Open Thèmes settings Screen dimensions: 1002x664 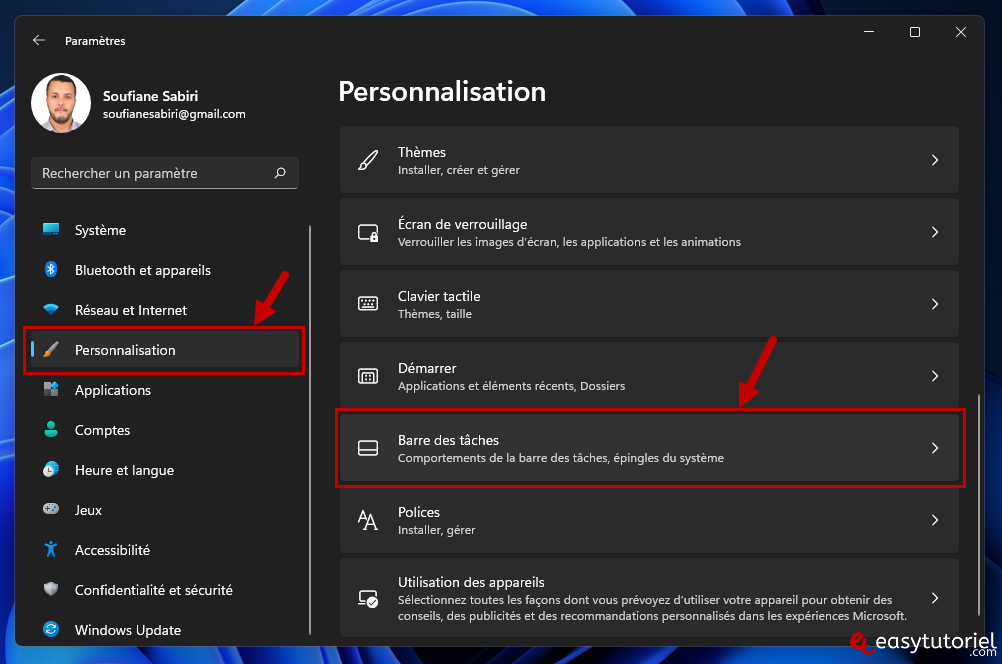649,160
